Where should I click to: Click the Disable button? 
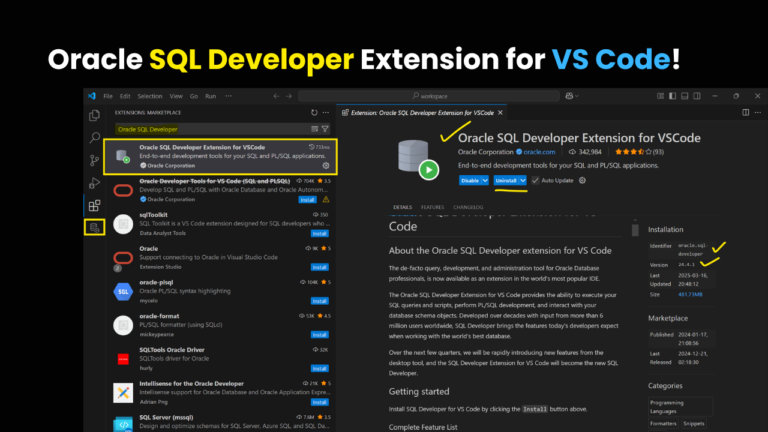point(470,180)
